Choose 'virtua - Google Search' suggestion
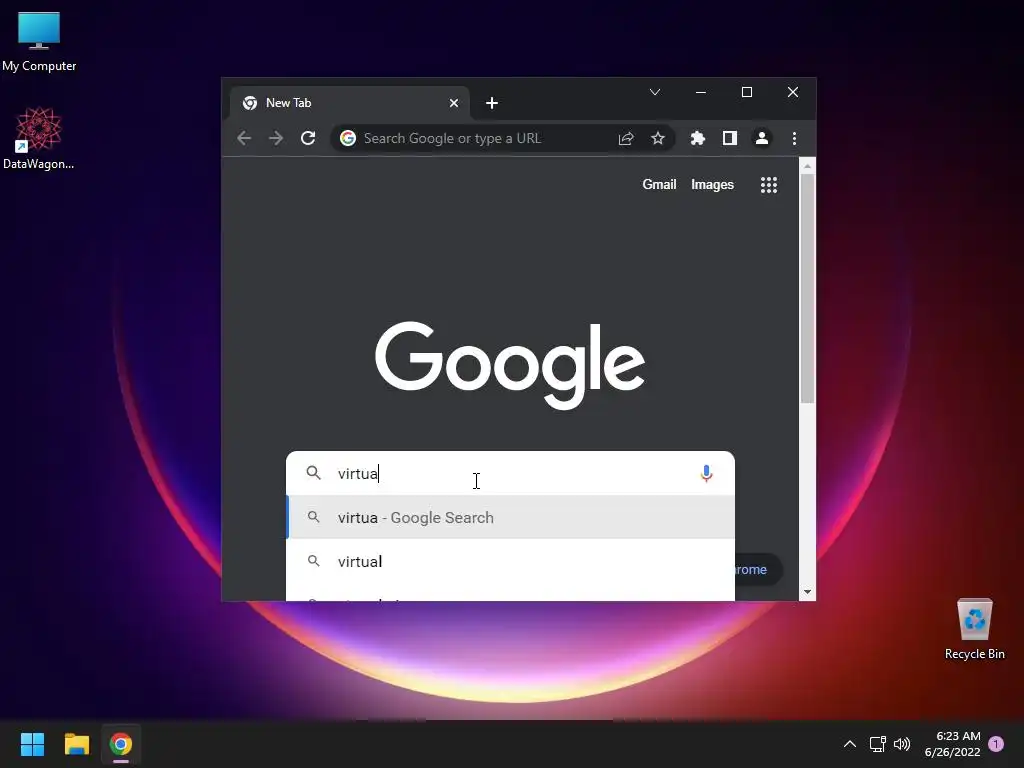This screenshot has width=1024, height=768. 511,517
